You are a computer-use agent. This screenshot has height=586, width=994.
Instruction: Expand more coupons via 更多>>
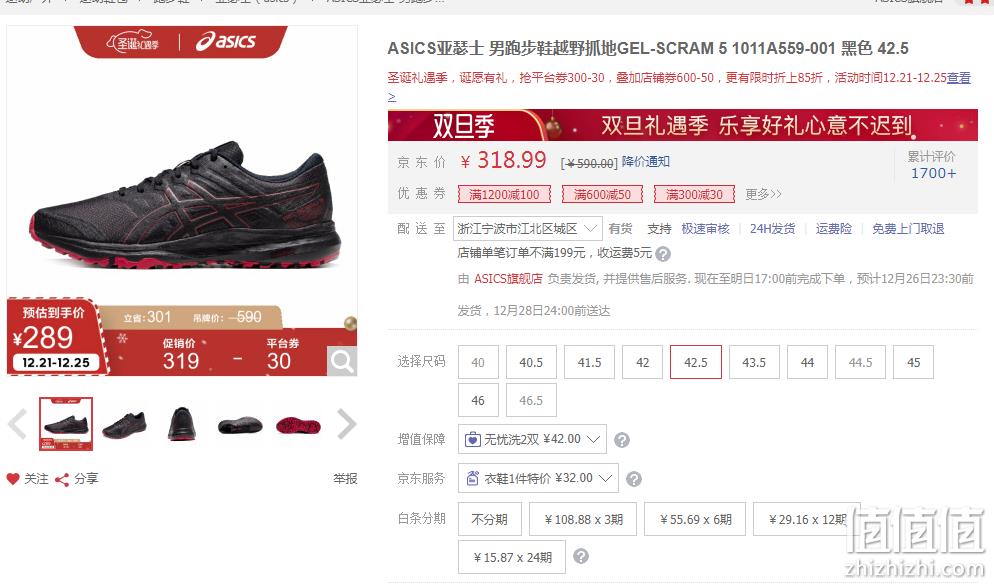[x=763, y=194]
